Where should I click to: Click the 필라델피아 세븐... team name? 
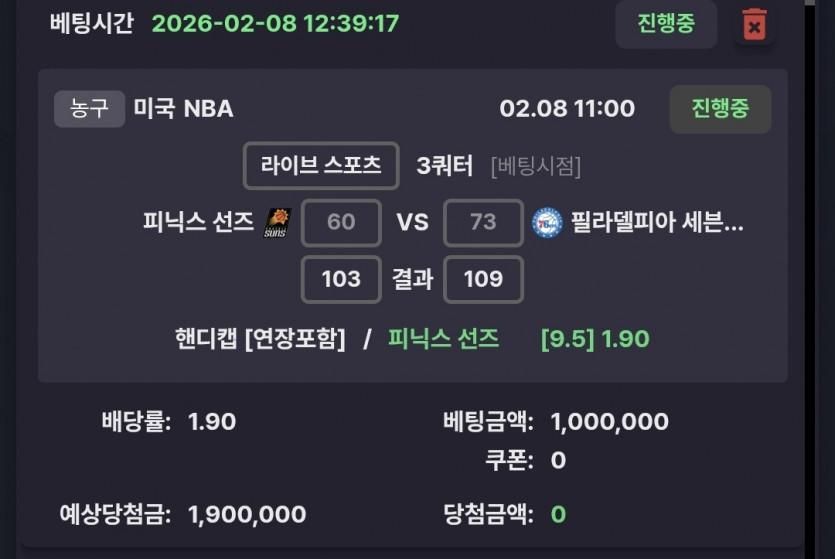(657, 222)
